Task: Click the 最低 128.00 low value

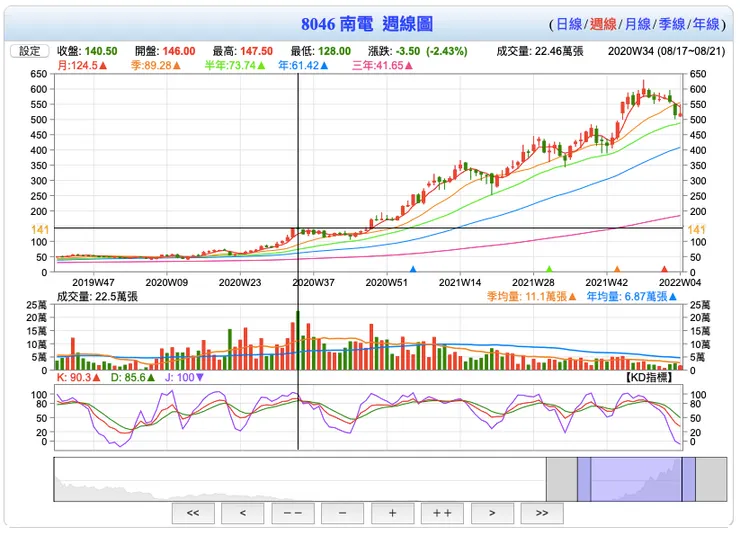Action: 320,51
